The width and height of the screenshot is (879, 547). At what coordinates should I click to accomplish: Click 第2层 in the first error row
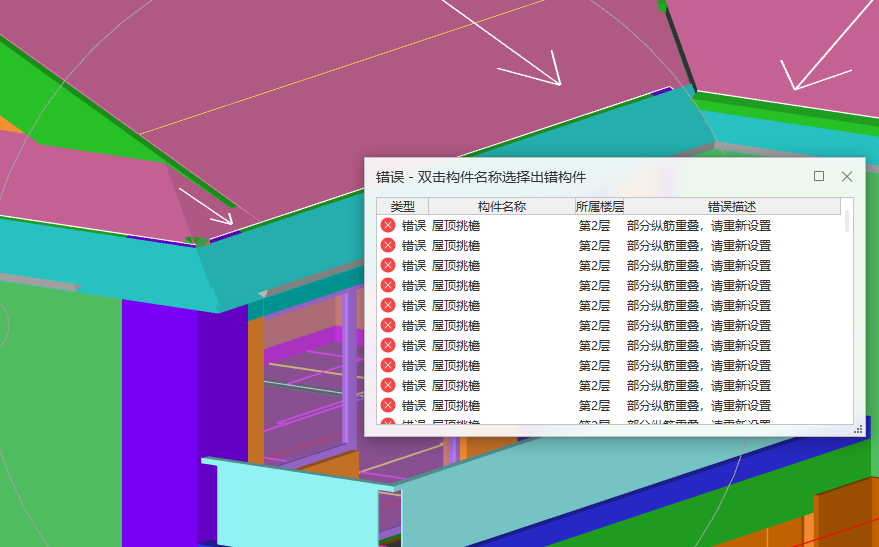point(594,226)
